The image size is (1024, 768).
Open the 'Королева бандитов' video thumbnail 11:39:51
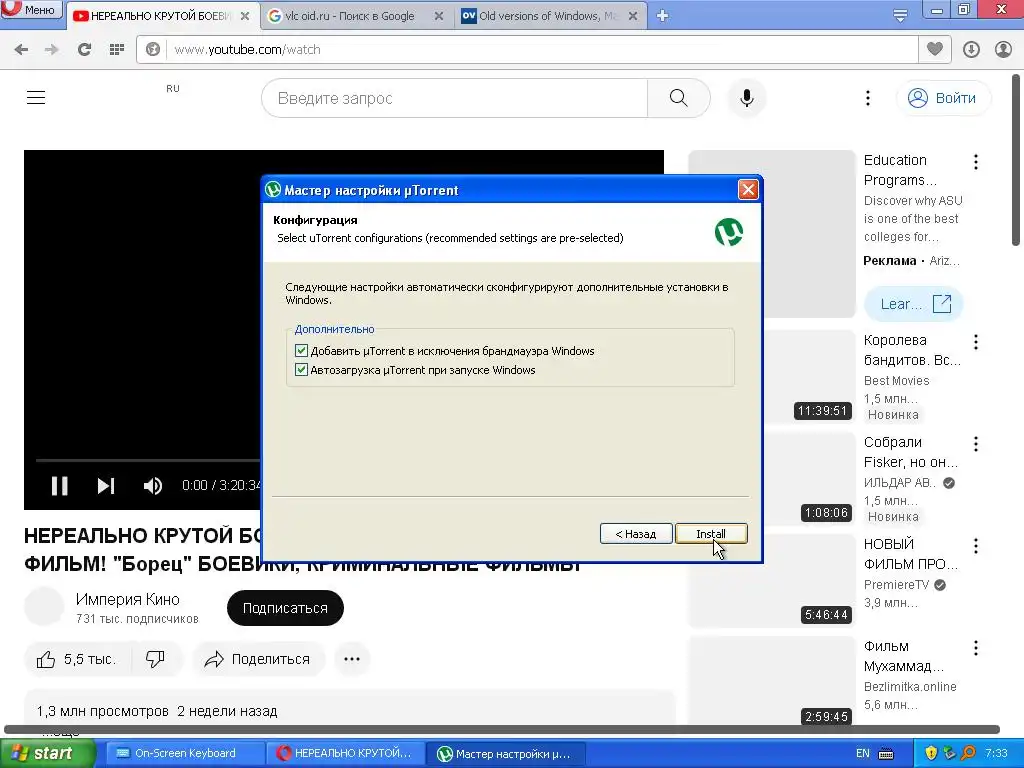(x=810, y=377)
